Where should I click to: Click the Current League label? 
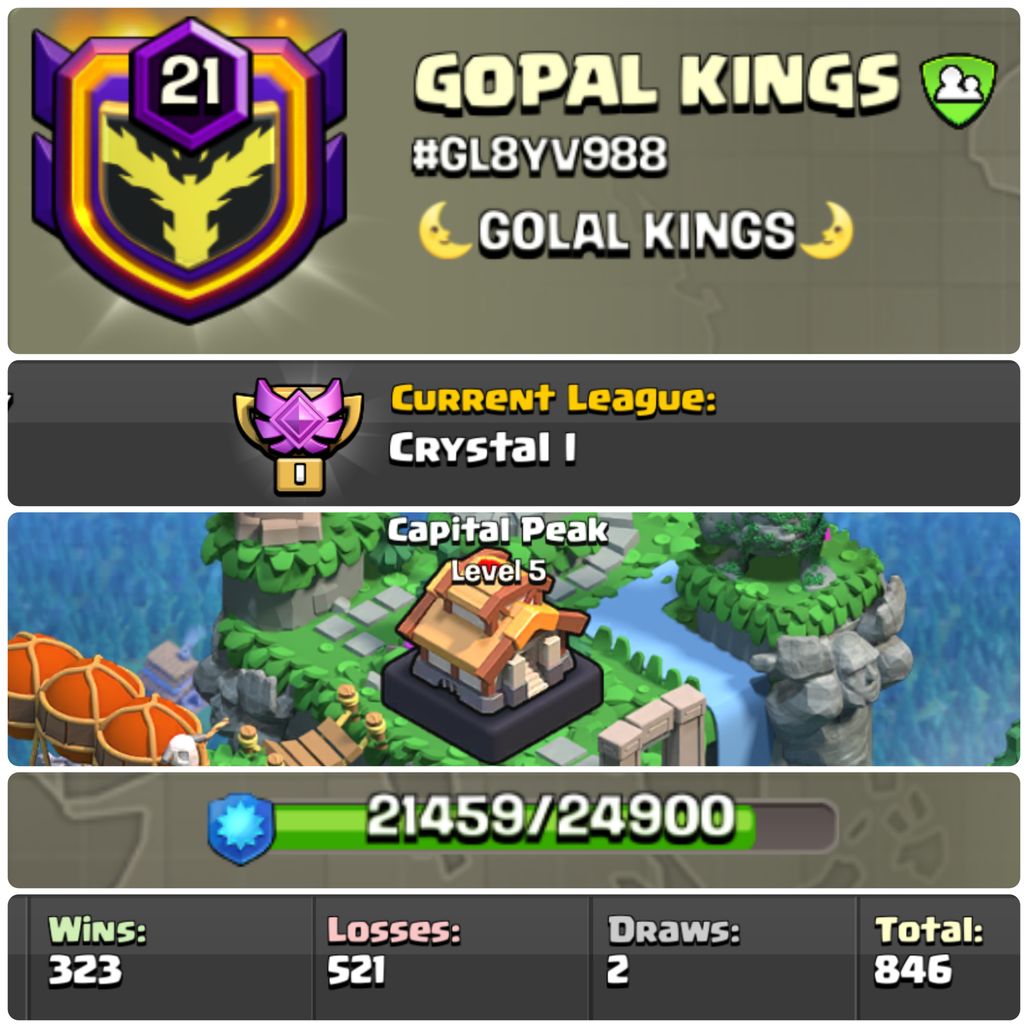[x=554, y=399]
